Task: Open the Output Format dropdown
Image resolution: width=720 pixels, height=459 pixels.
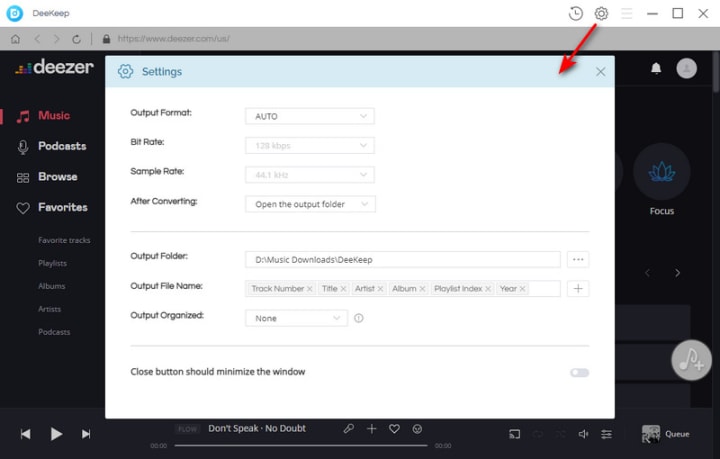Action: [x=310, y=116]
